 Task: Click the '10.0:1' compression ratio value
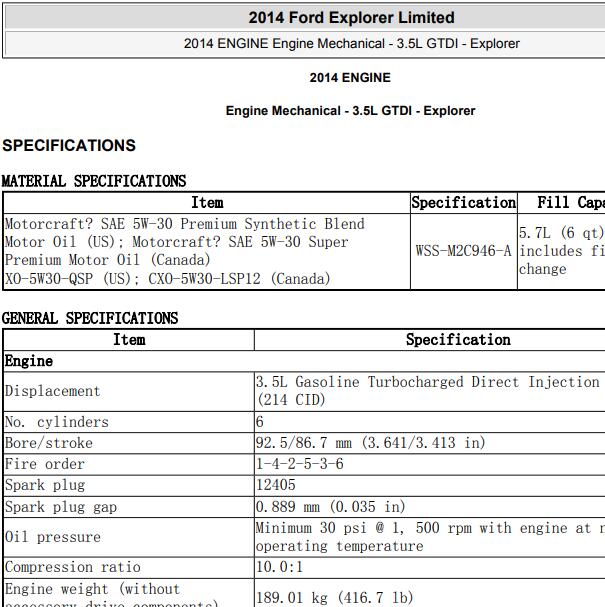[x=279, y=567]
